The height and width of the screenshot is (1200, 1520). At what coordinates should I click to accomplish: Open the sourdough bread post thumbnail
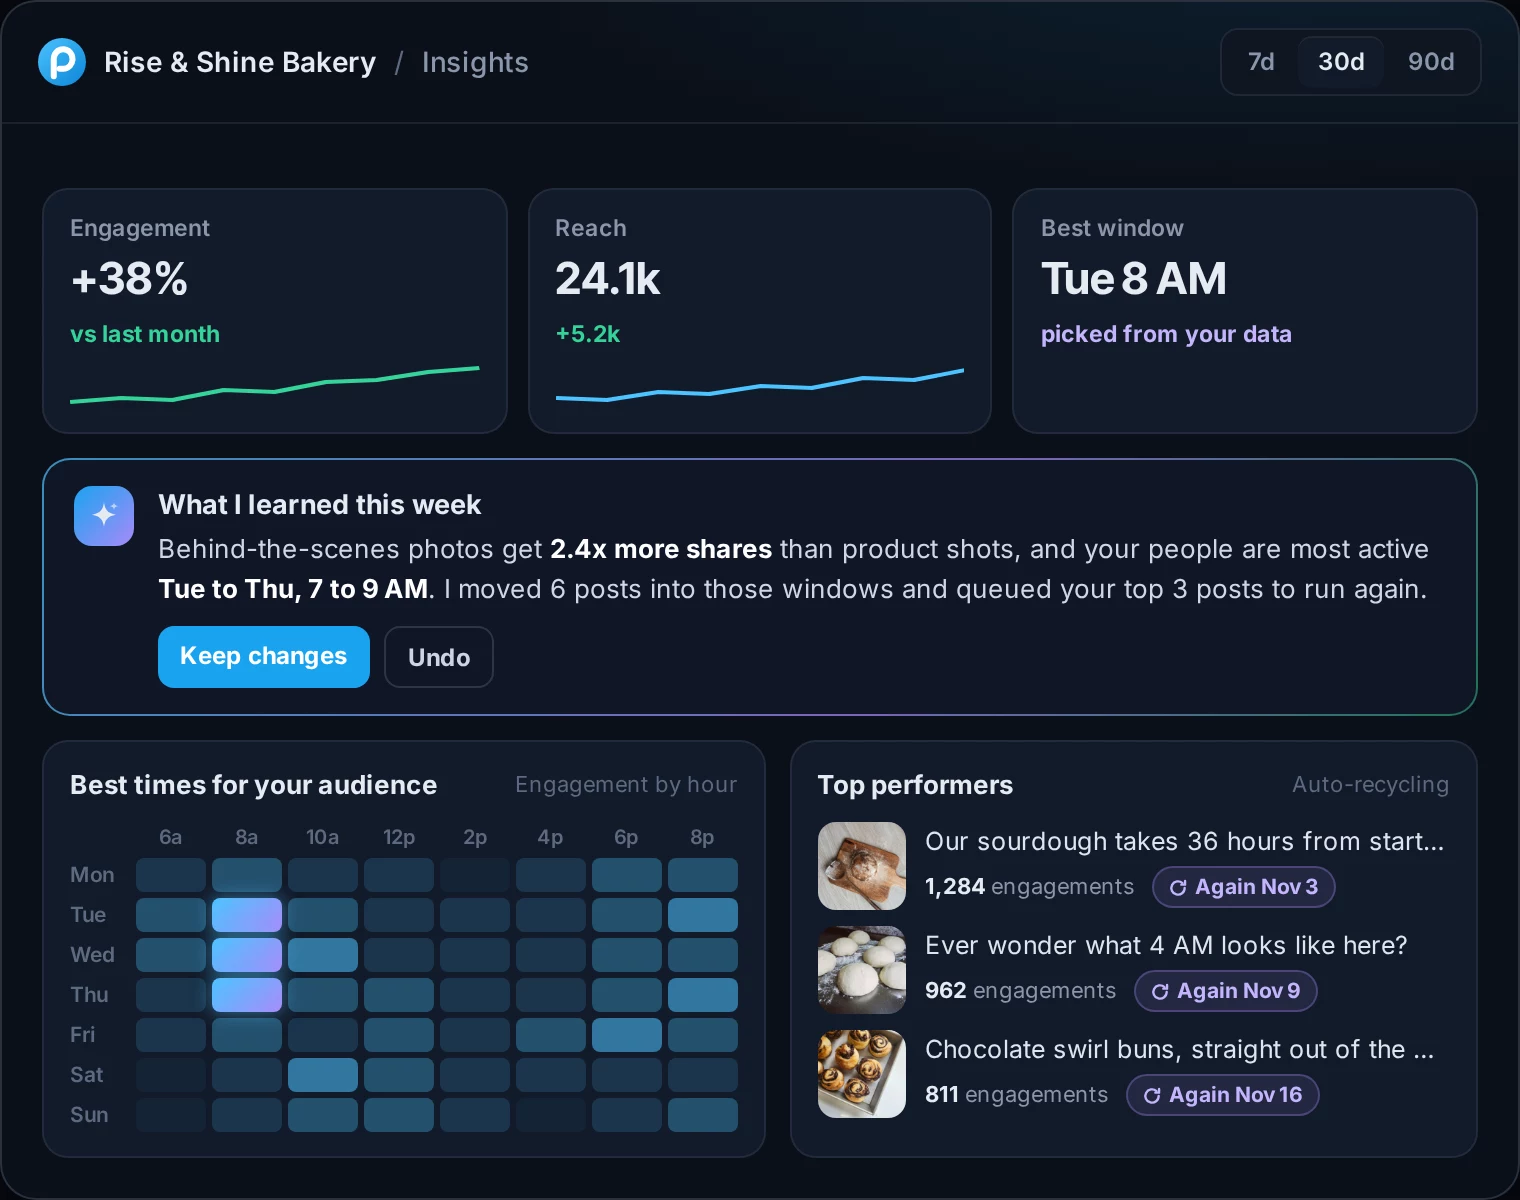click(x=862, y=866)
